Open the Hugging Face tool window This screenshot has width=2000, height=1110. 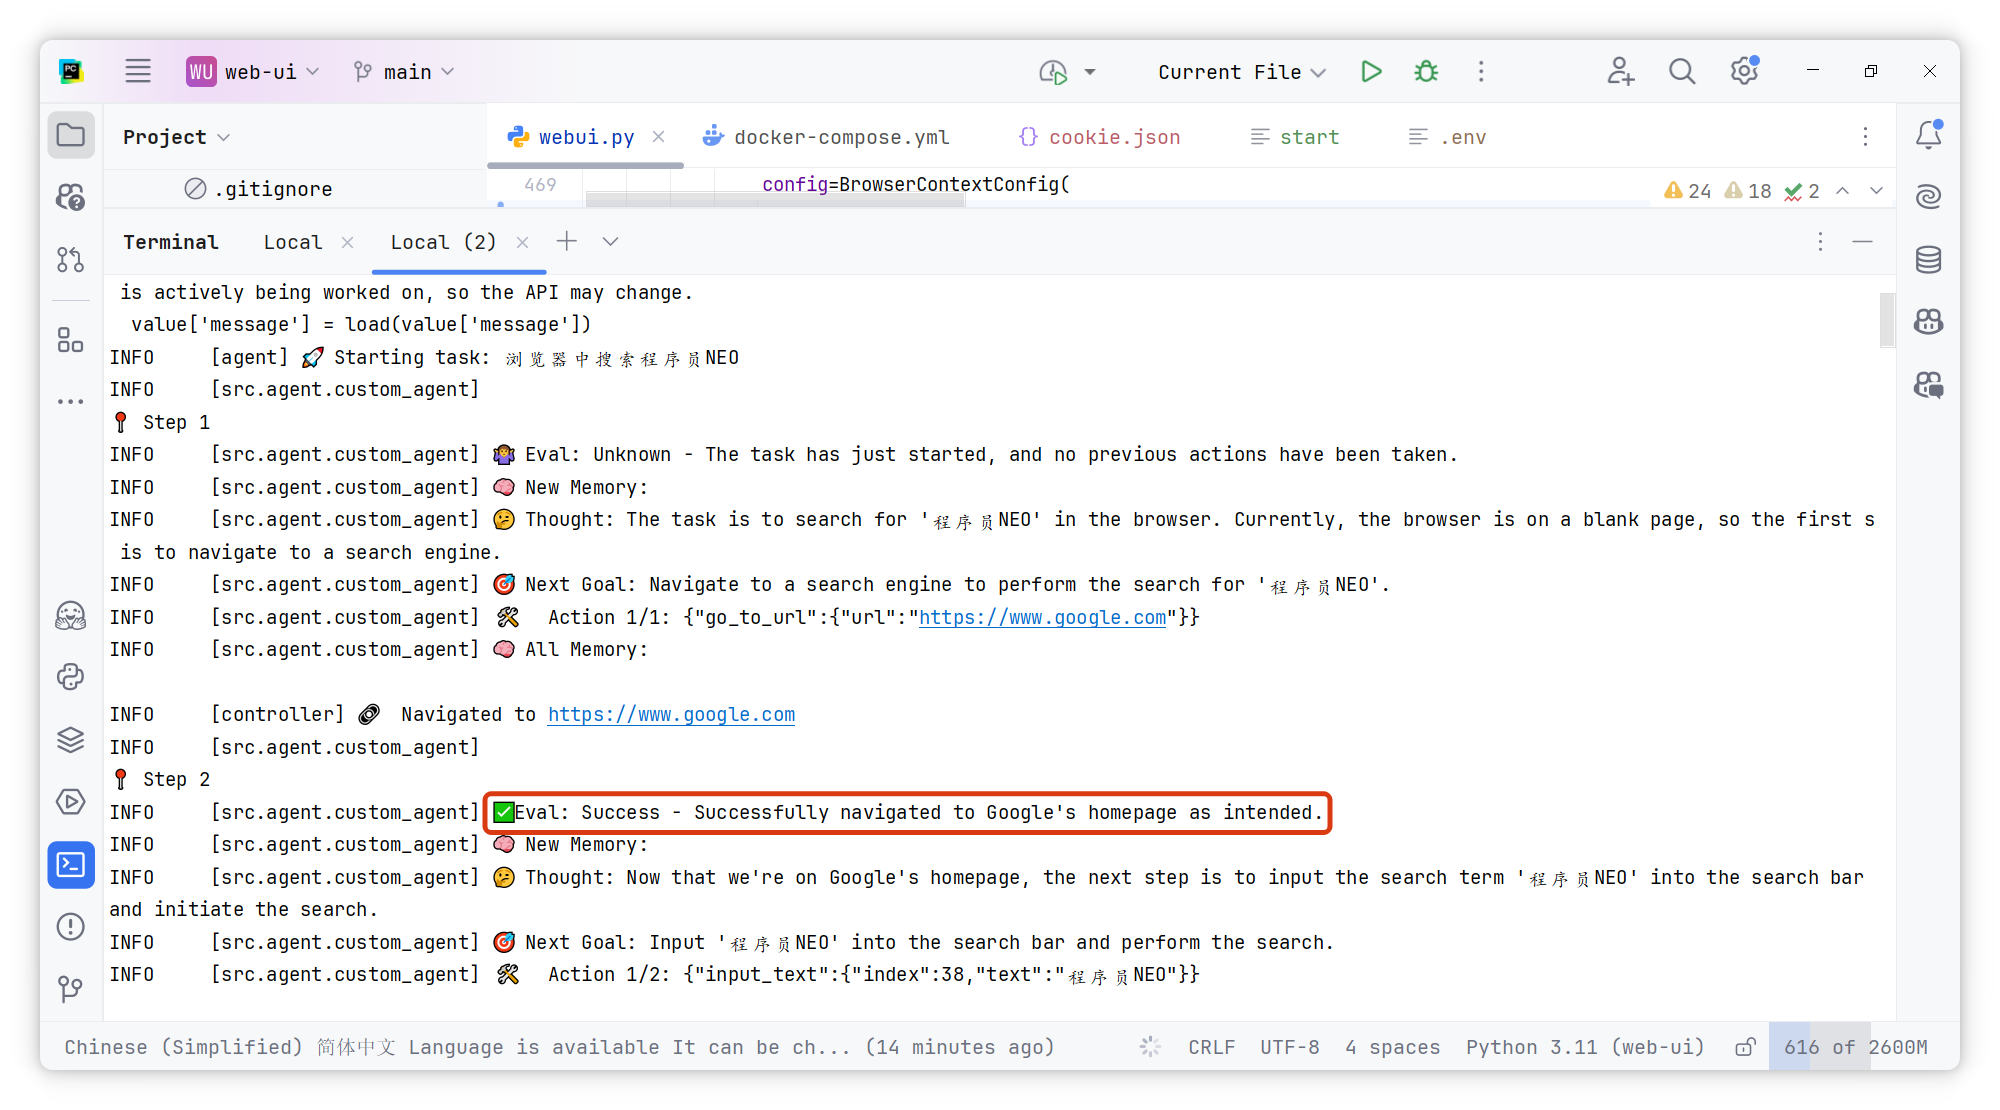point(71,615)
